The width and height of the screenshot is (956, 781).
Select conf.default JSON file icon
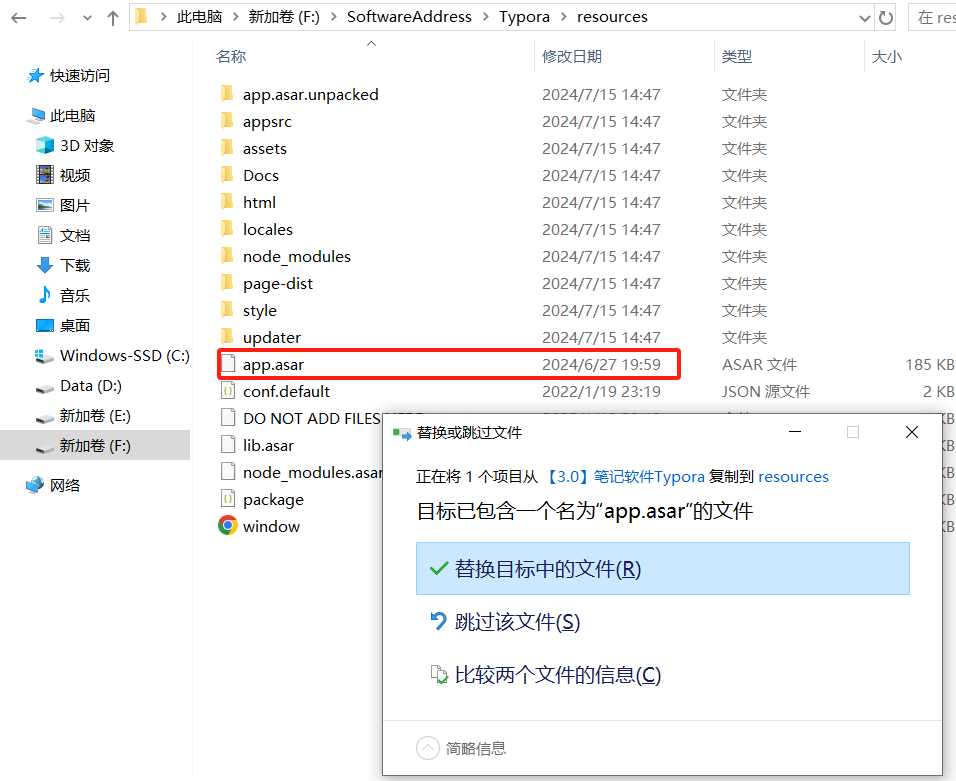click(x=227, y=391)
